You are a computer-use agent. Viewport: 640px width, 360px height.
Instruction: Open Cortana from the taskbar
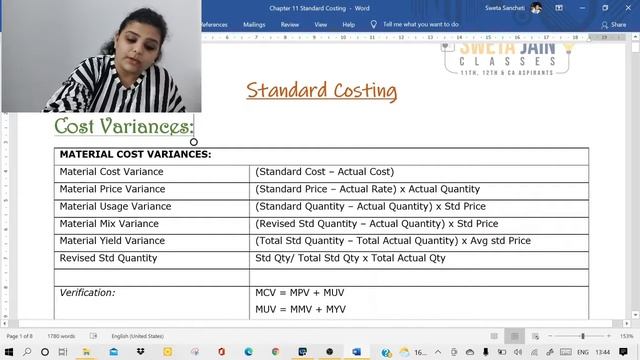click(x=45, y=352)
